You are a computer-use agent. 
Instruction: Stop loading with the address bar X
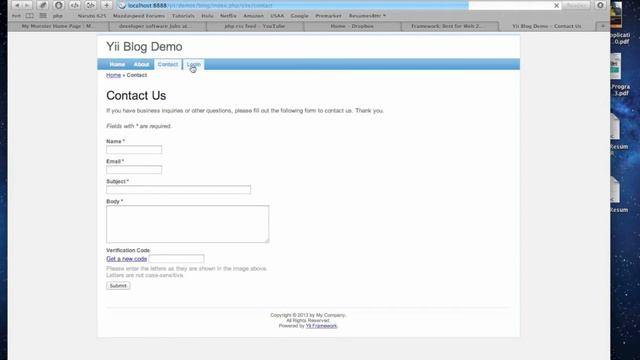pyautogui.click(x=556, y=5)
